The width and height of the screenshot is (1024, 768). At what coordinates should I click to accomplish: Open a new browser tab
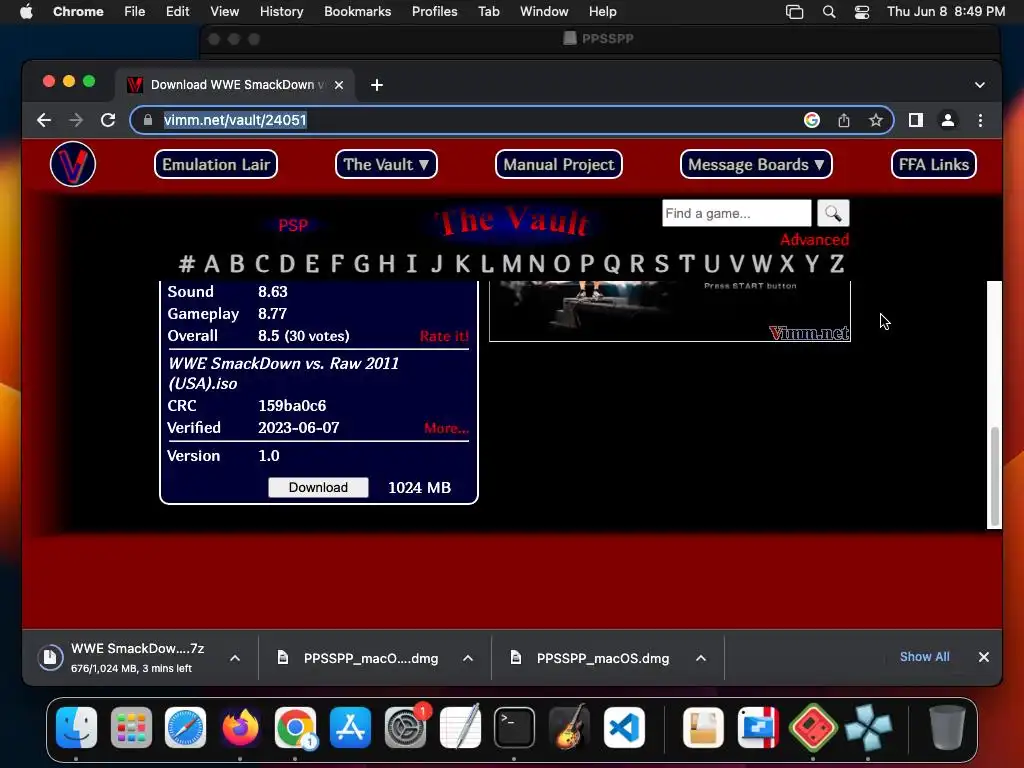click(377, 85)
